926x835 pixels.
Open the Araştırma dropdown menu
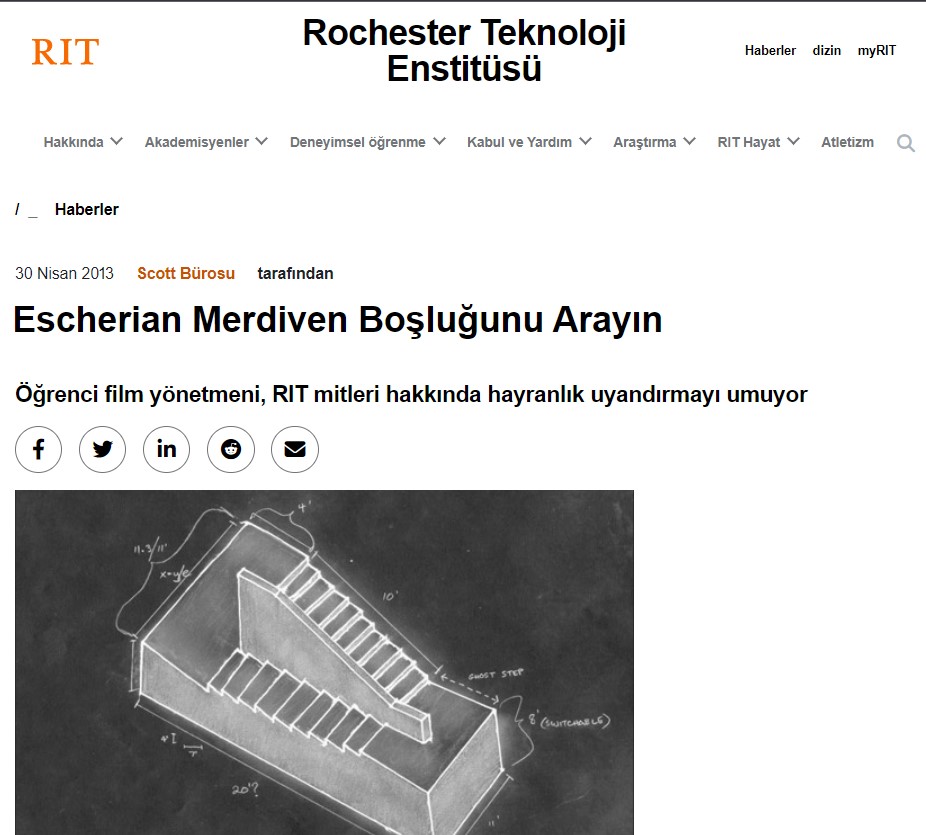tap(654, 142)
